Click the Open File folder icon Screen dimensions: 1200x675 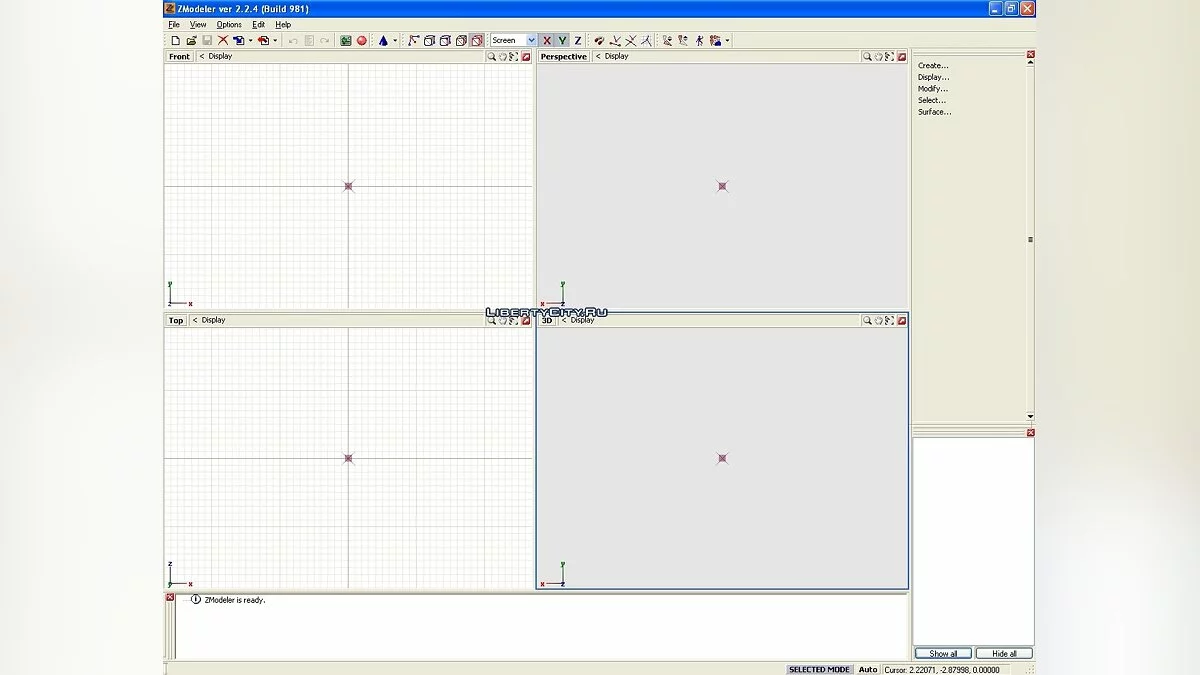[191, 40]
